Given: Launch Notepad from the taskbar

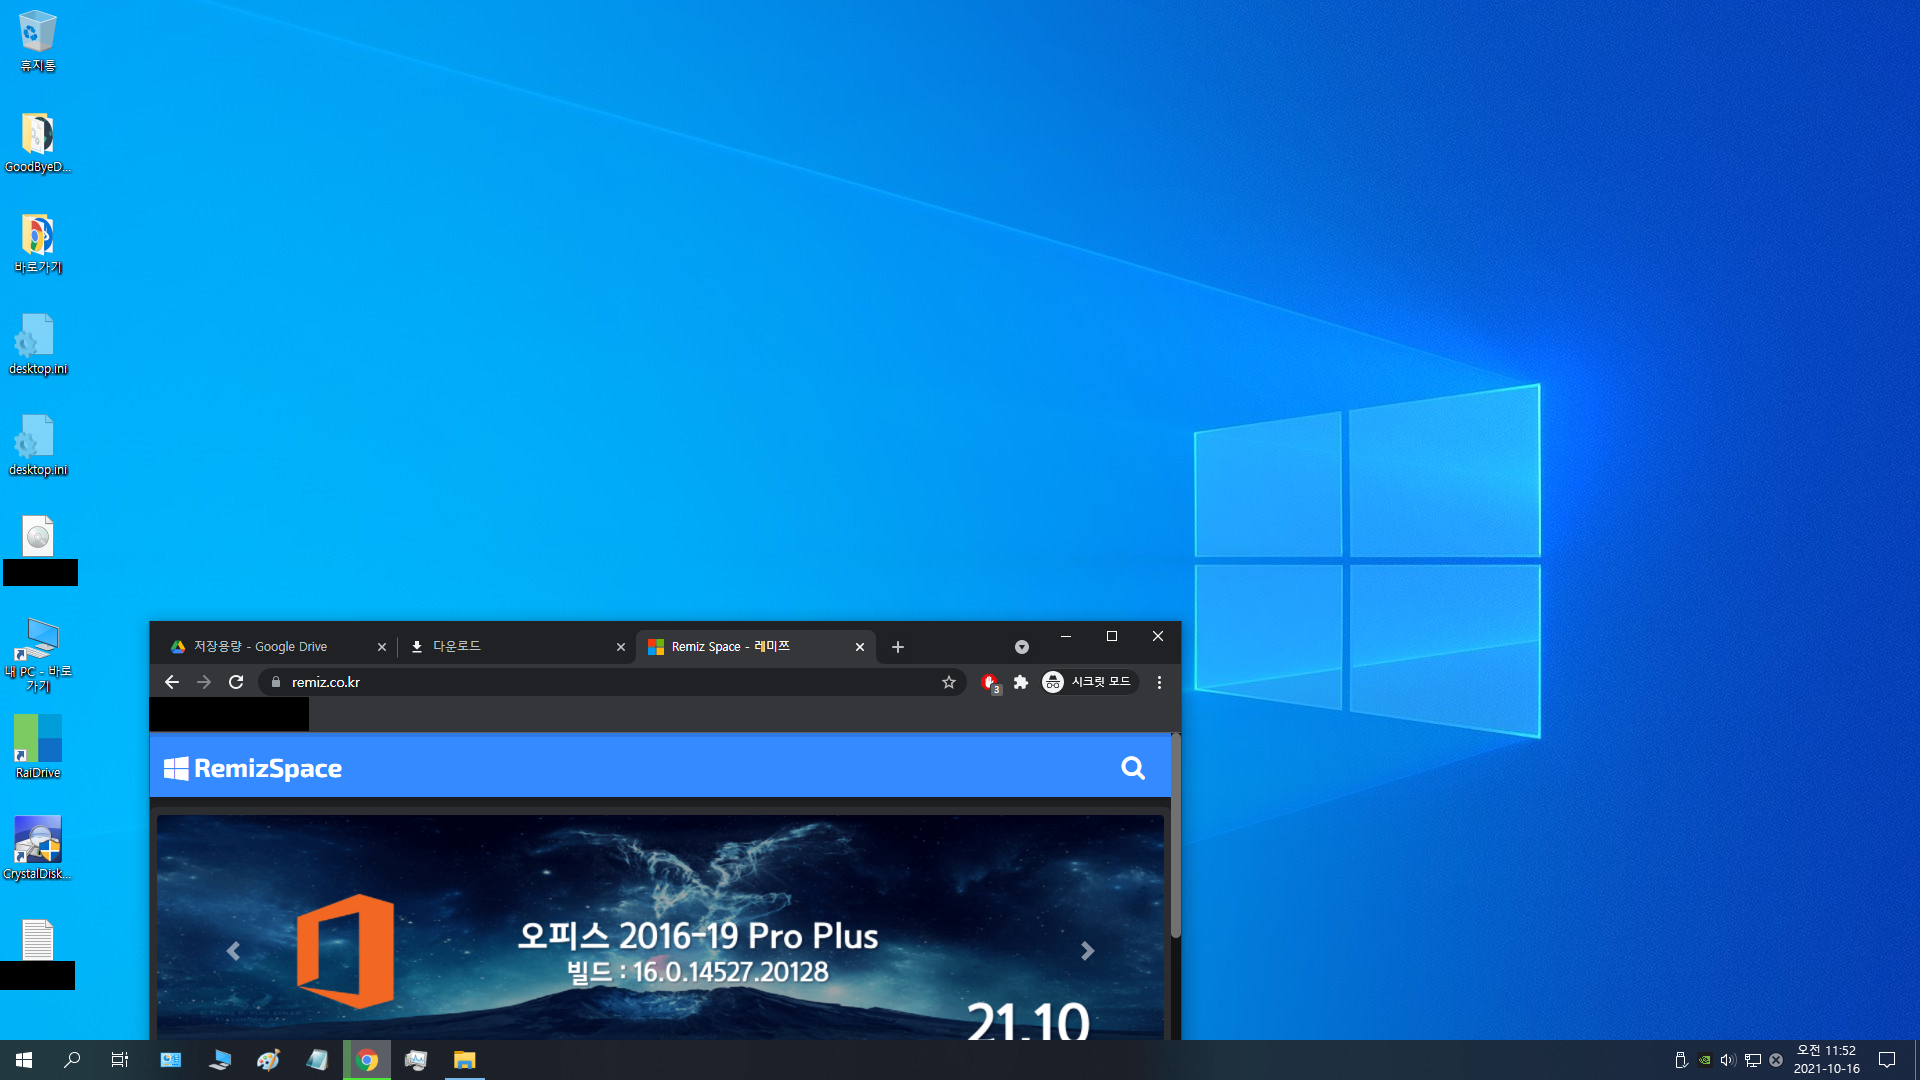Looking at the screenshot, I should click(318, 1060).
